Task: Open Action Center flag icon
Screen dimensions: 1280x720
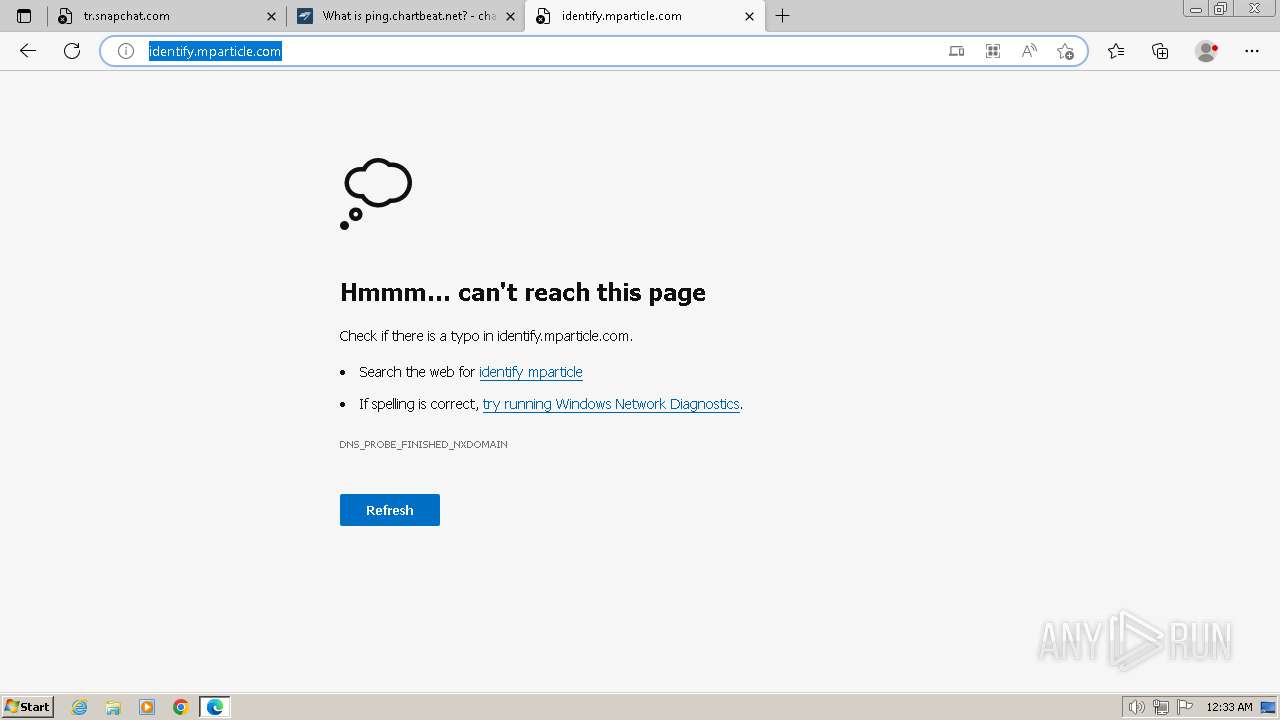Action: [1185, 707]
